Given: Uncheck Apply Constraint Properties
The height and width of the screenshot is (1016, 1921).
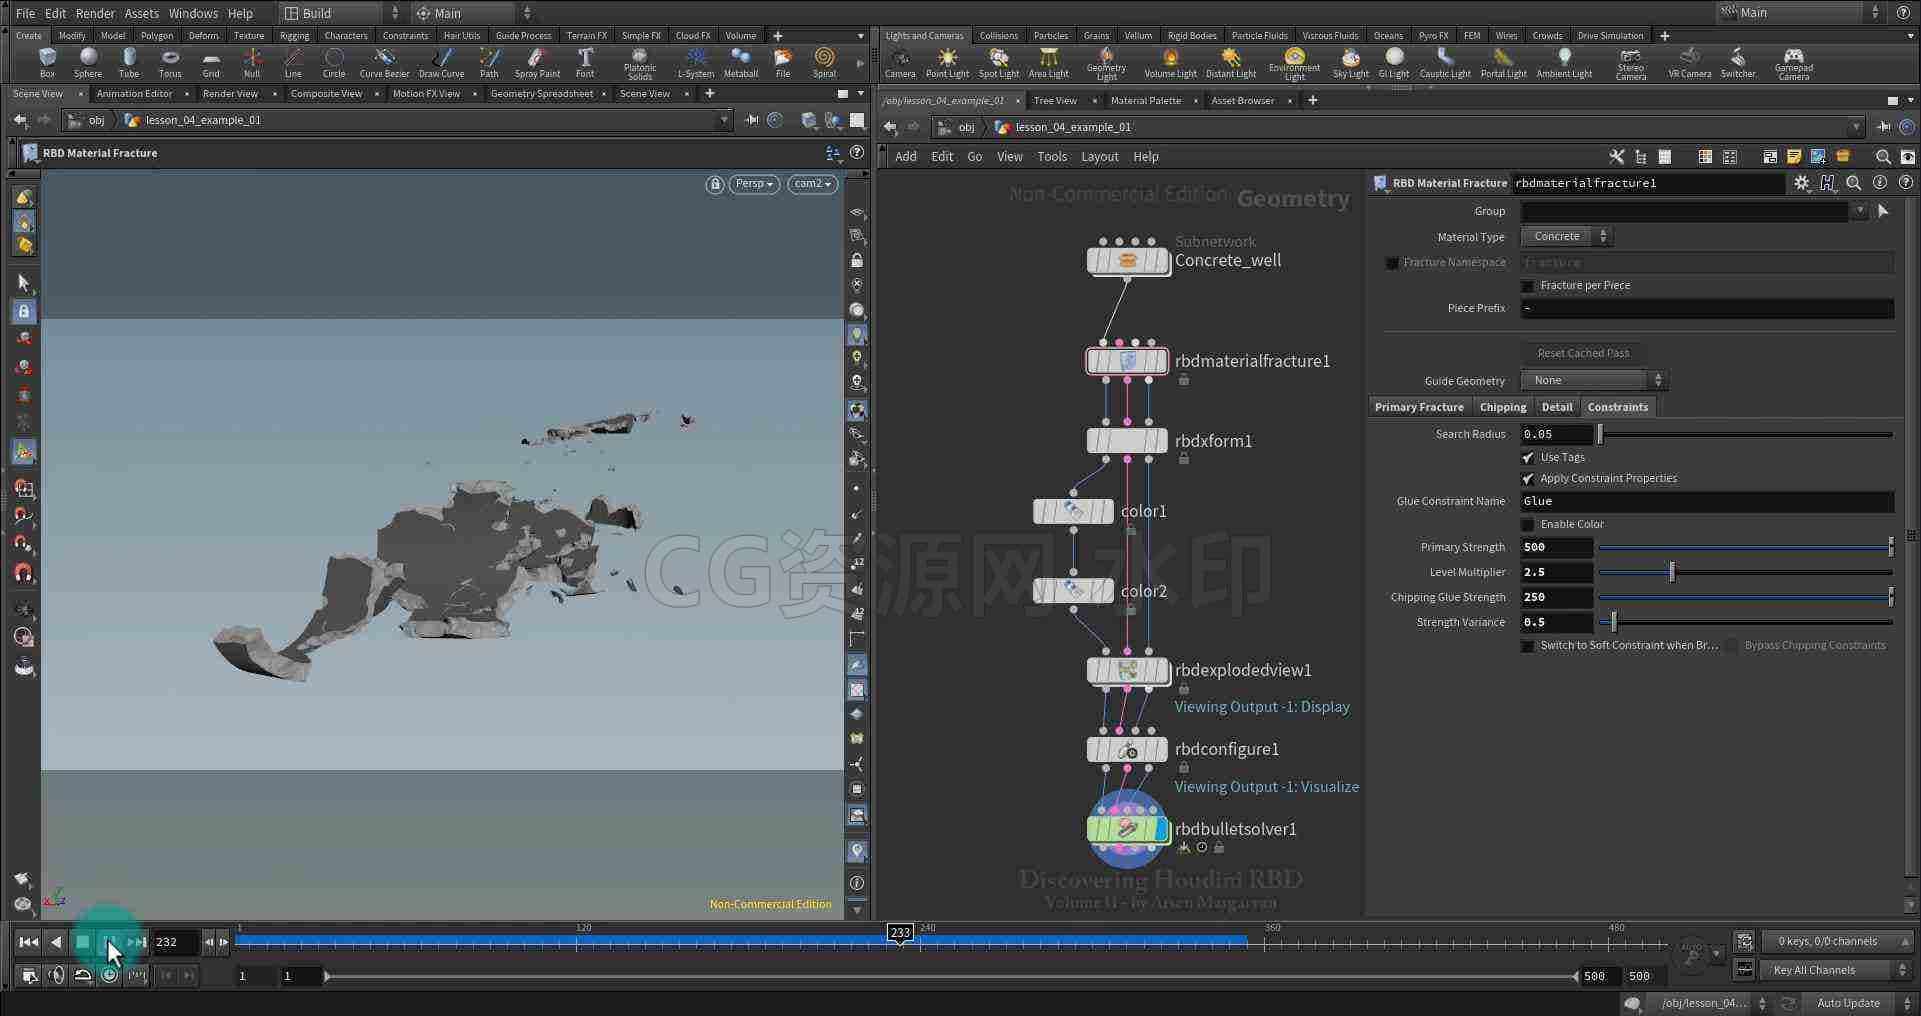Looking at the screenshot, I should tap(1528, 478).
